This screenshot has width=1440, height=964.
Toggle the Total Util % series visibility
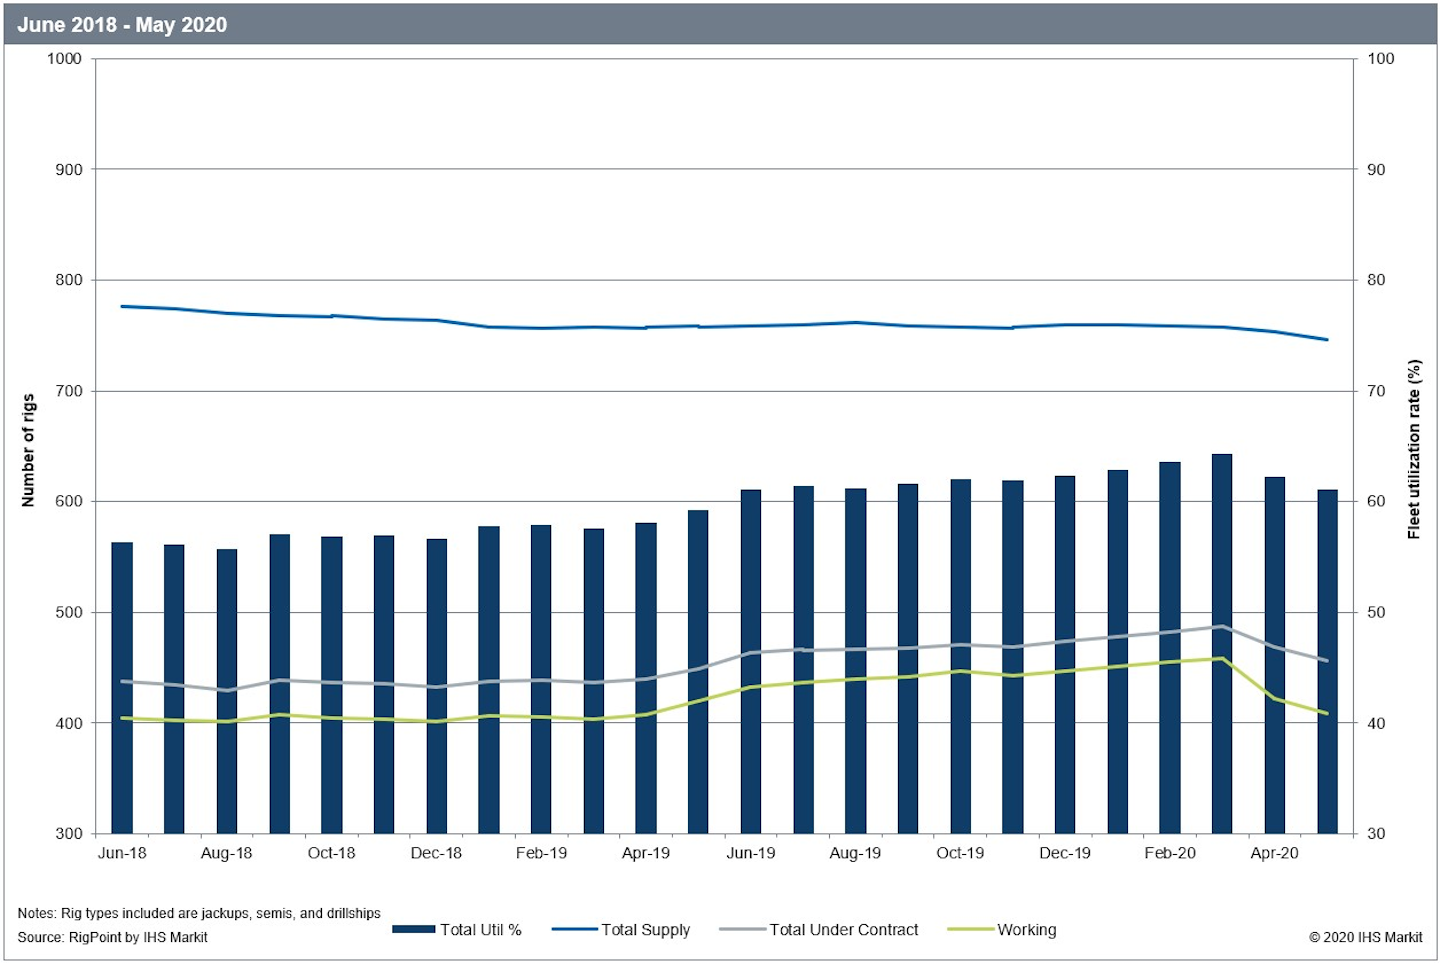[480, 930]
